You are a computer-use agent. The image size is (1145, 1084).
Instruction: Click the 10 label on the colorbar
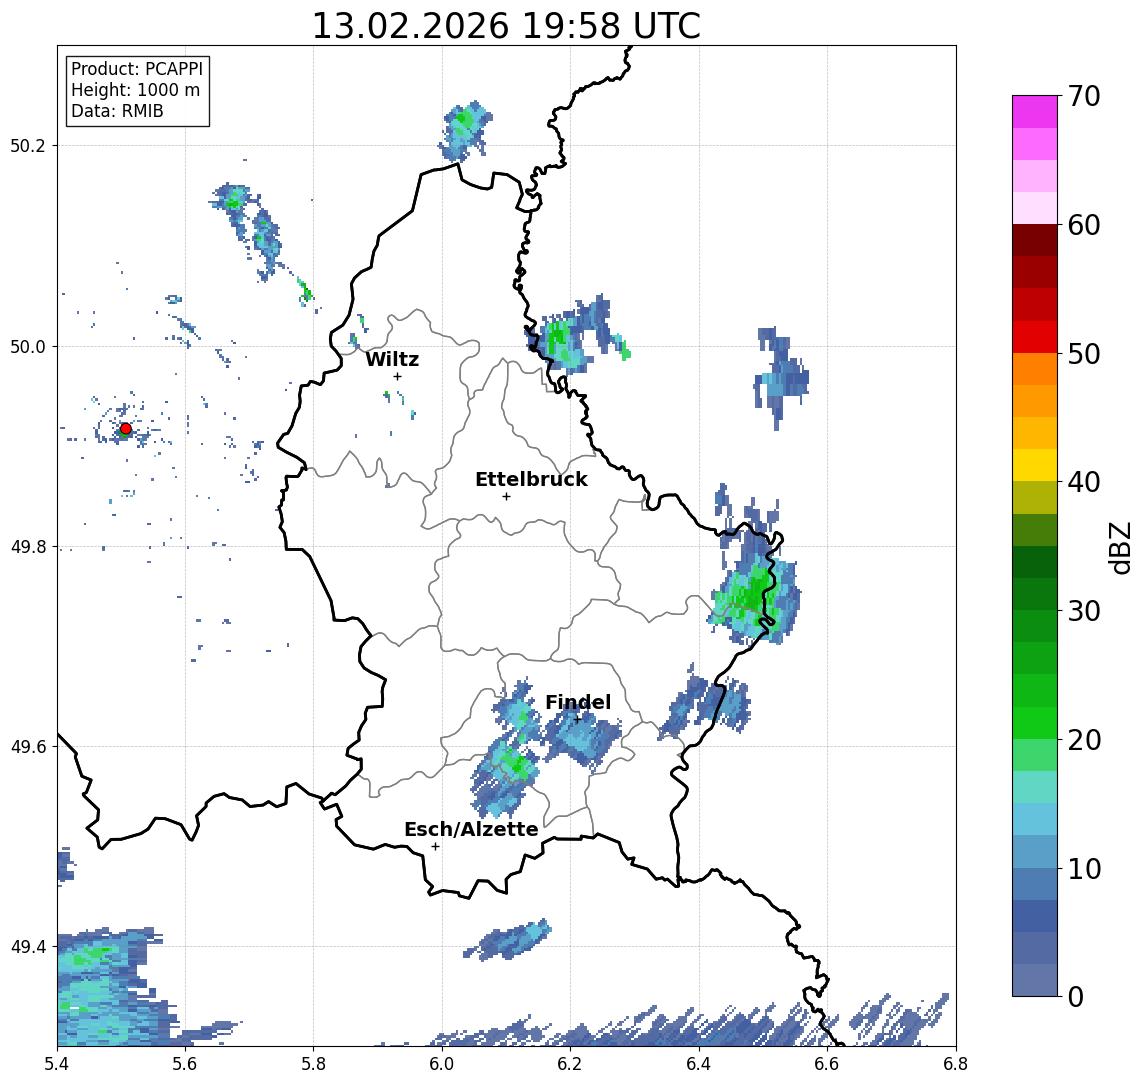tap(1083, 868)
